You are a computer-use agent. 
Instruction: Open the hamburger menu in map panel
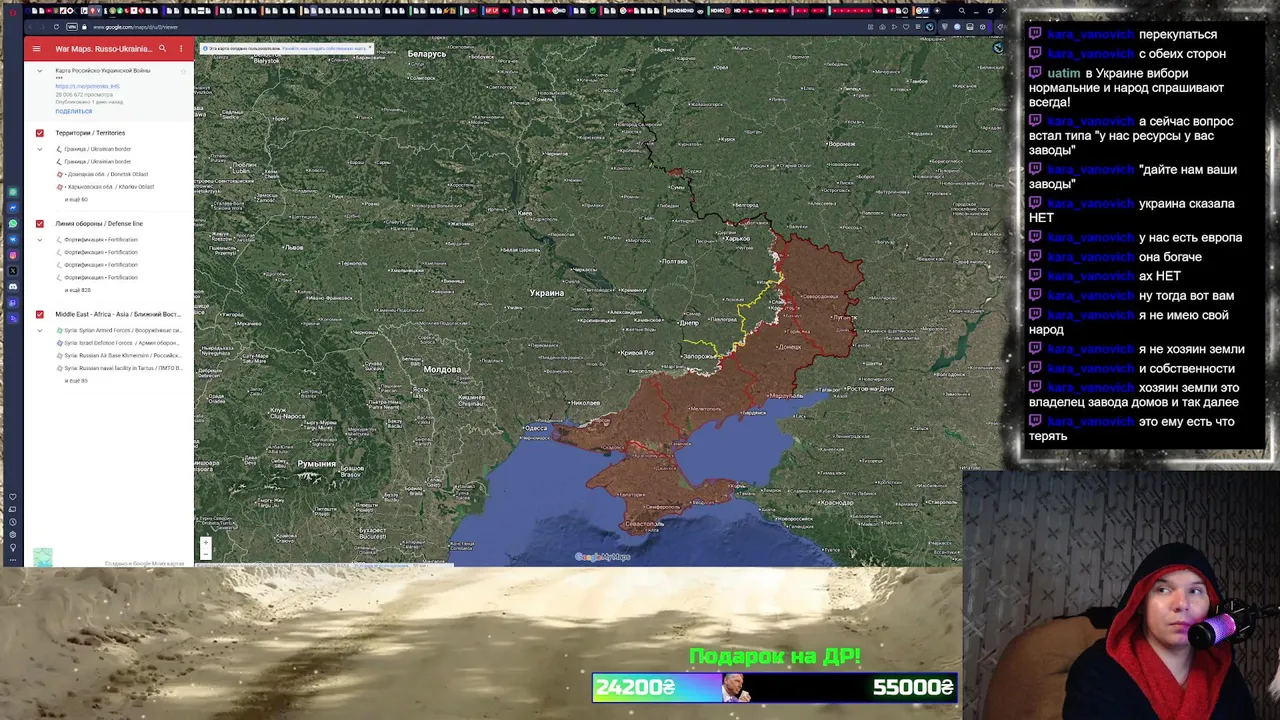36,48
